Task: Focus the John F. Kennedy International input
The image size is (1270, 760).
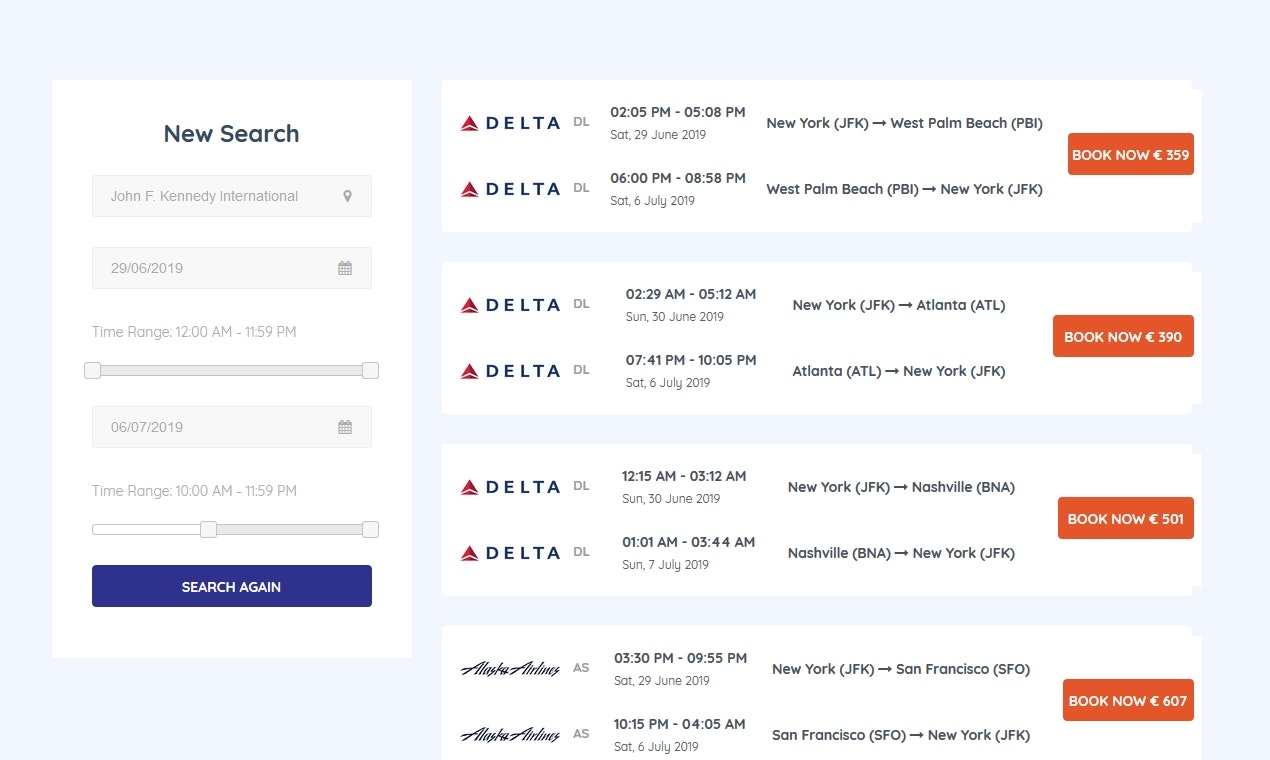Action: click(232, 196)
